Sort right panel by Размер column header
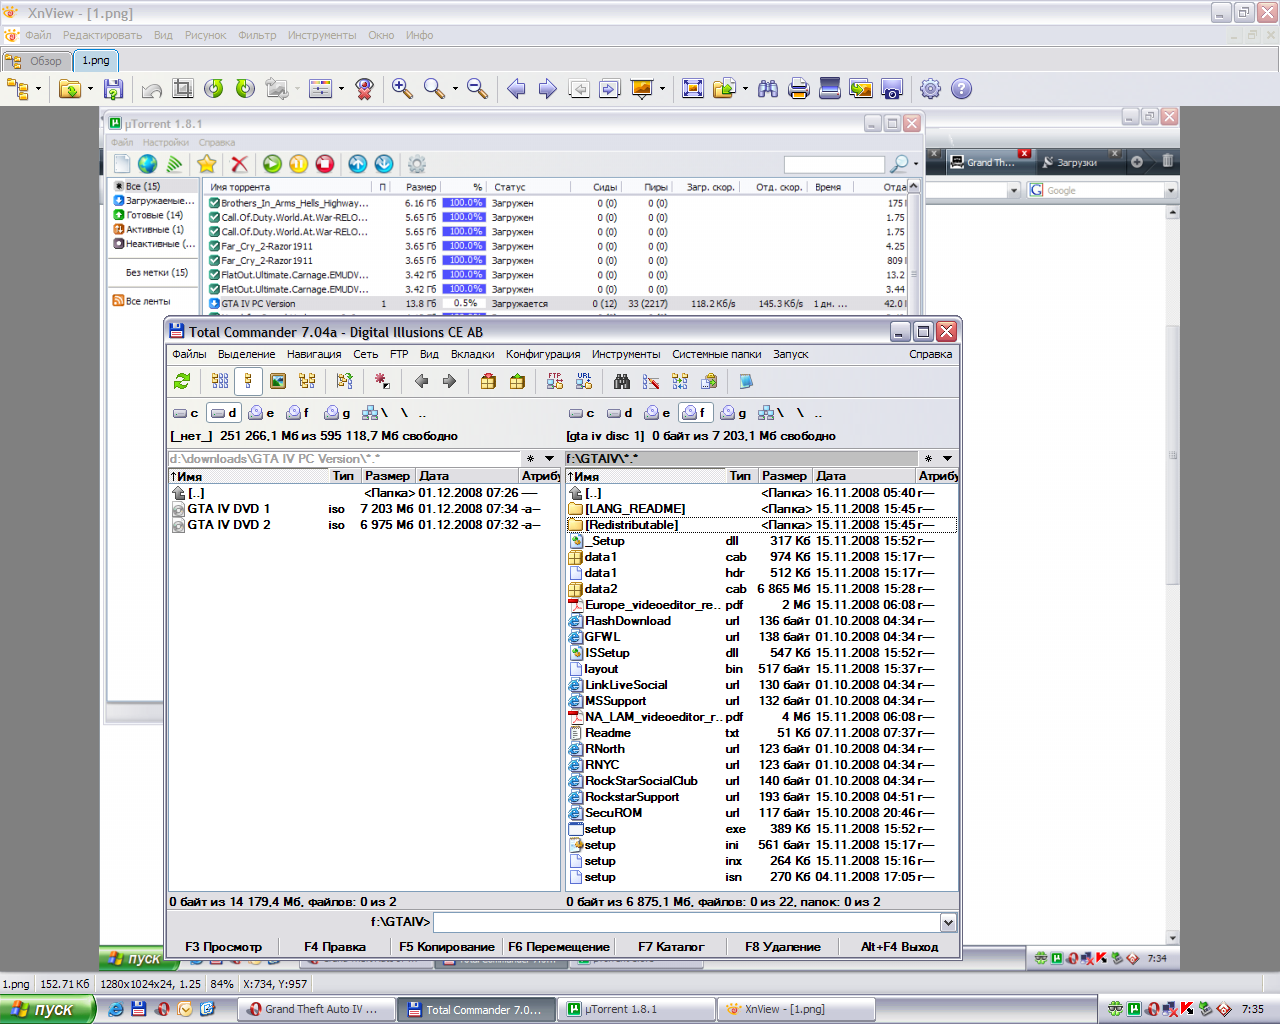 [x=784, y=476]
